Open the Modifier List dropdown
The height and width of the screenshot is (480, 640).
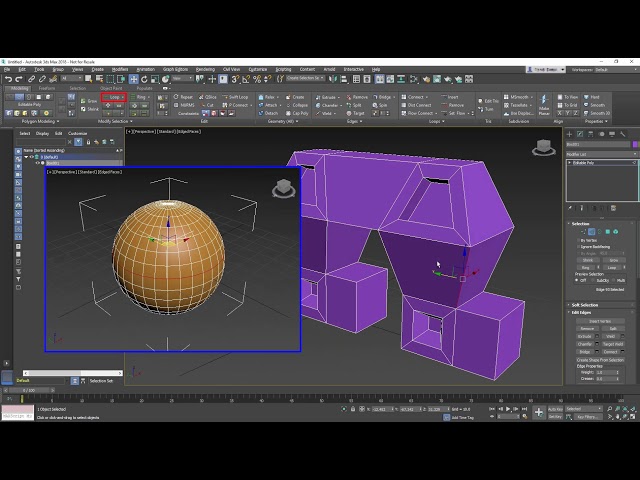coord(602,154)
